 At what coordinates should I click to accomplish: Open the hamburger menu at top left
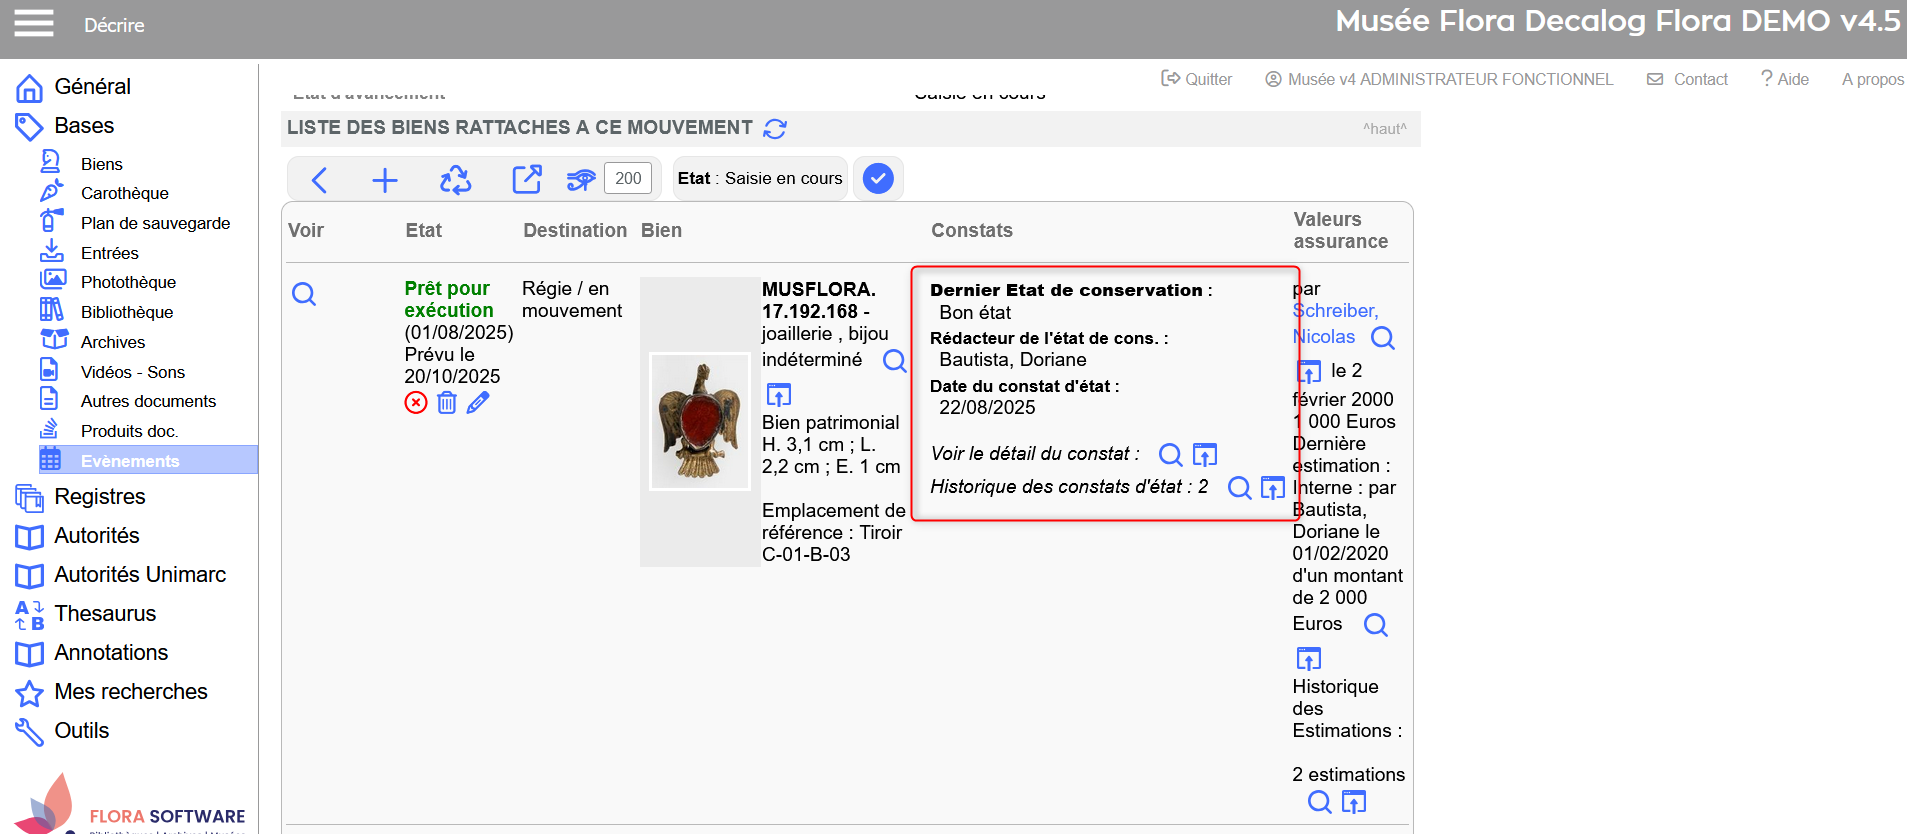[x=33, y=23]
